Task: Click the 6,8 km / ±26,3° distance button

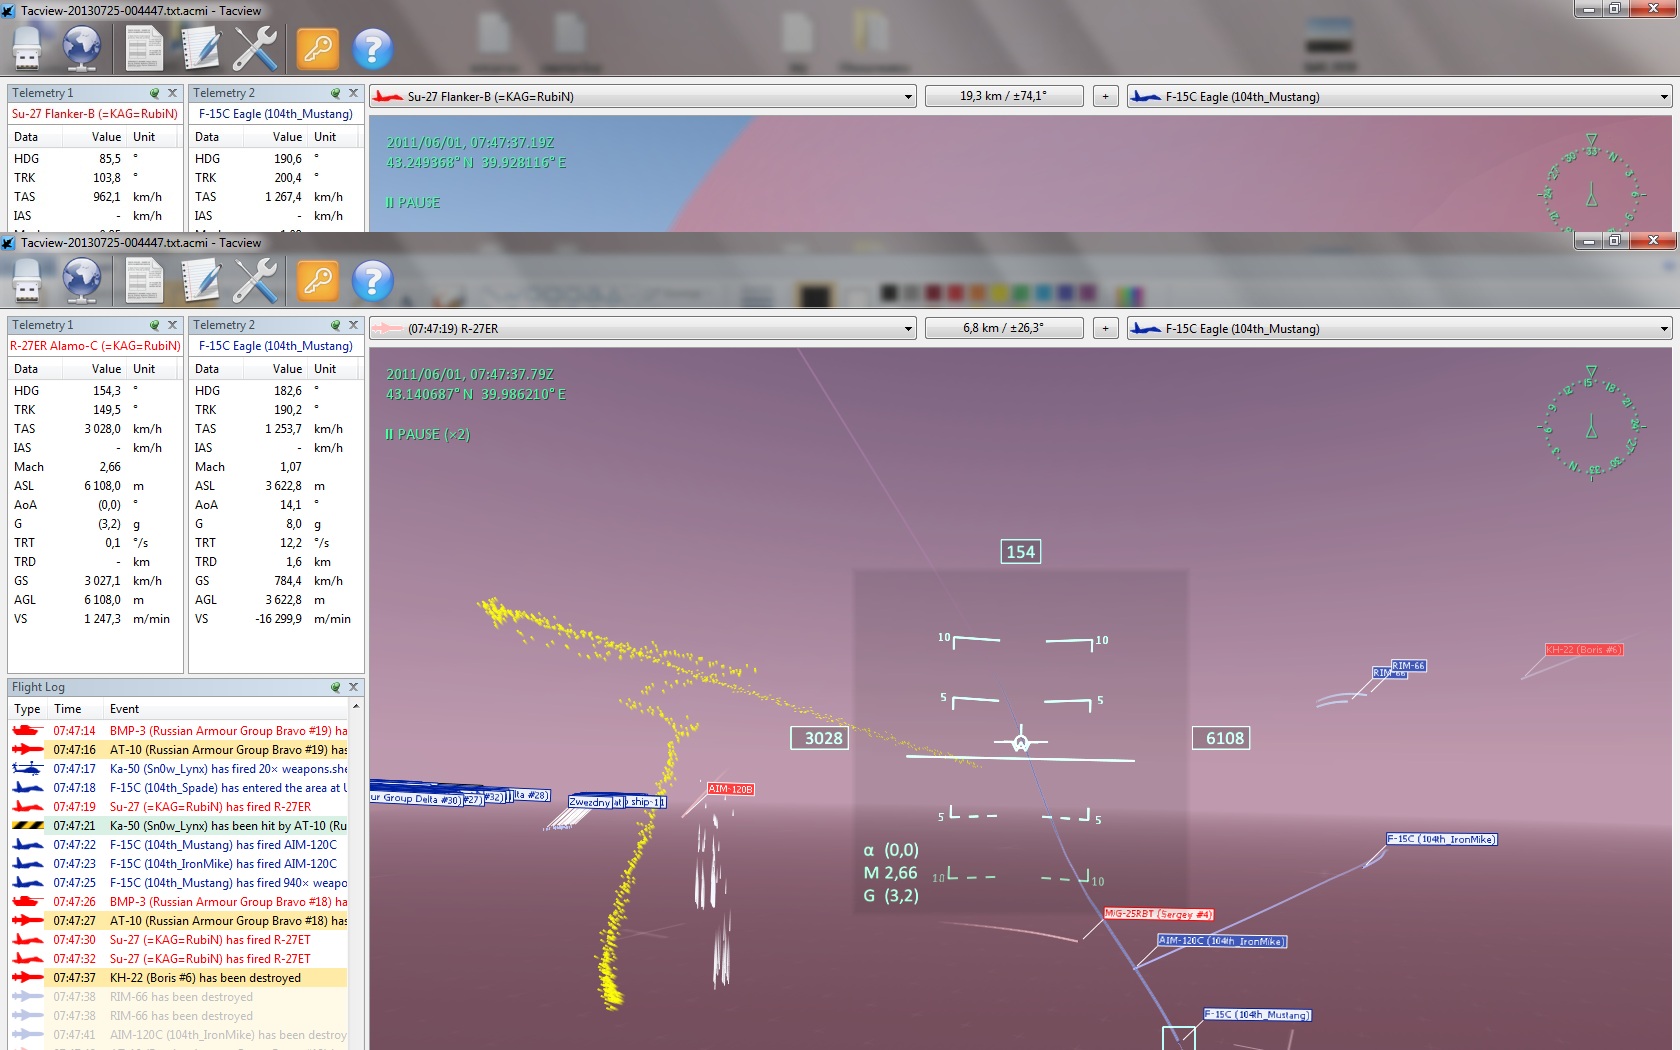Action: [x=1004, y=328]
